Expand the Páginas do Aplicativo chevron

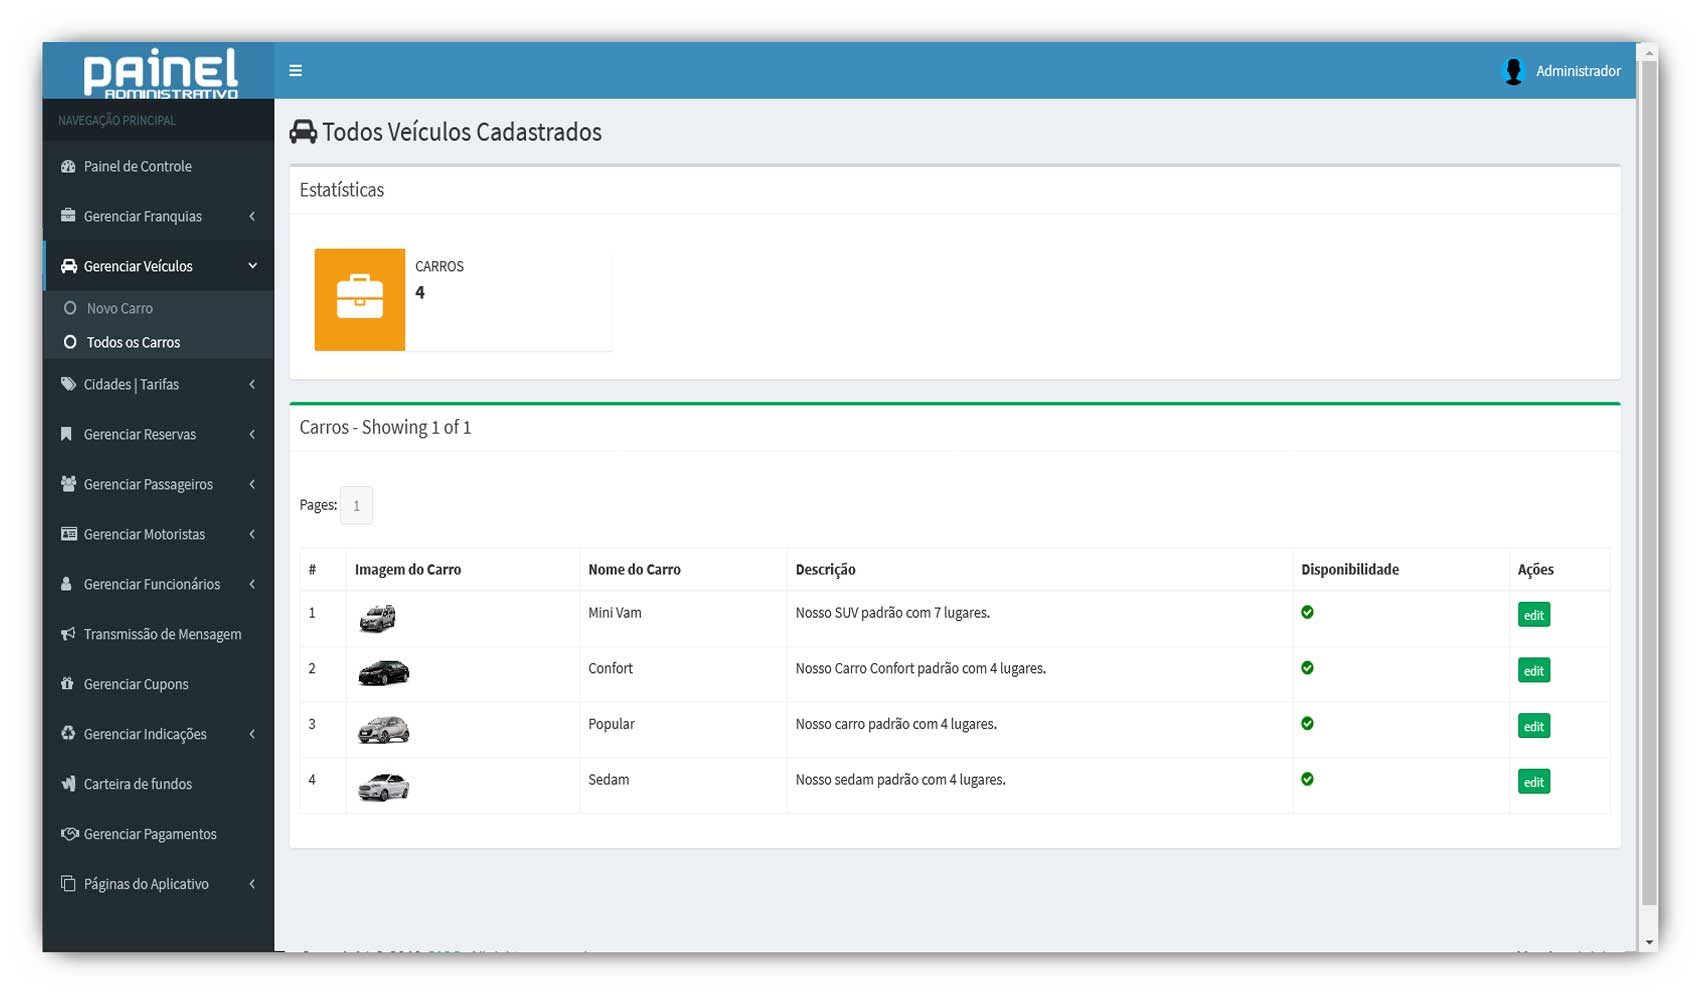click(x=252, y=884)
